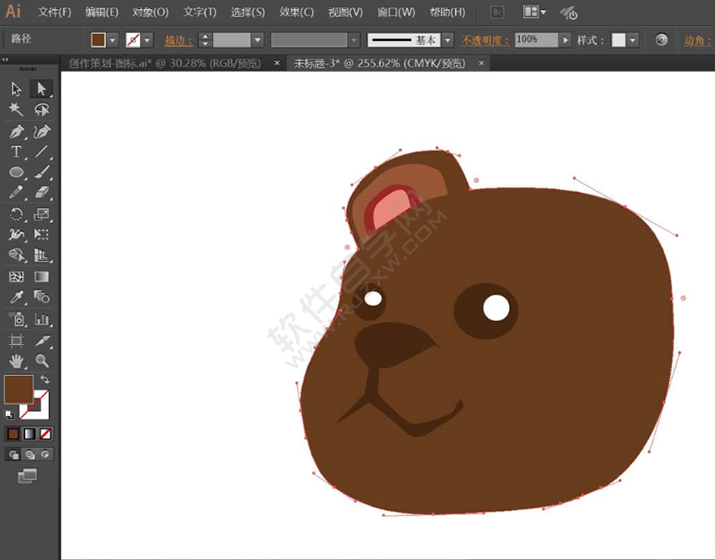Select the Zoom tool
This screenshot has width=715, height=560.
pyautogui.click(x=42, y=360)
